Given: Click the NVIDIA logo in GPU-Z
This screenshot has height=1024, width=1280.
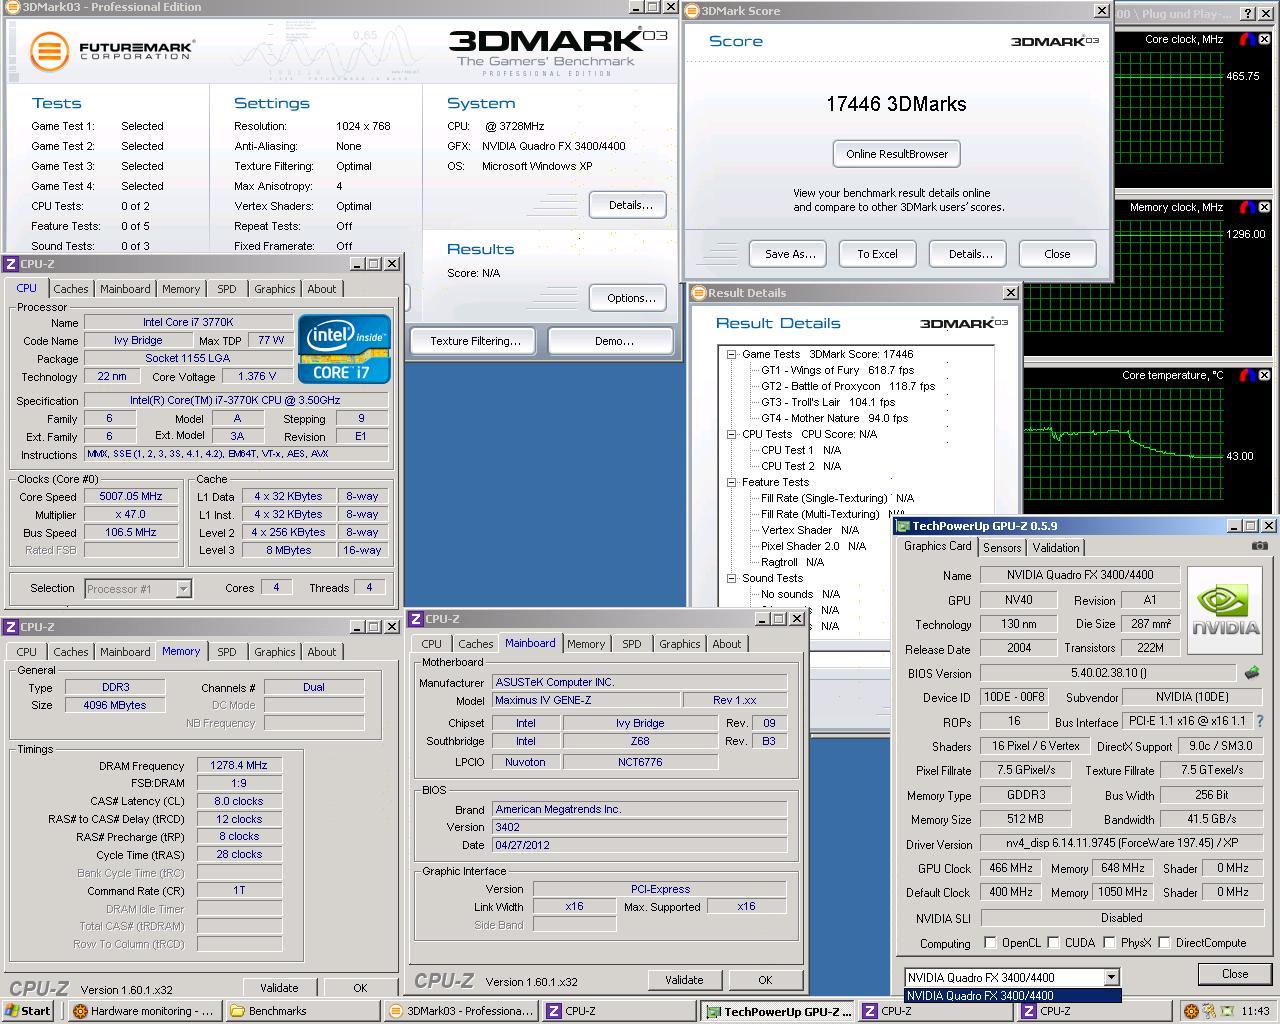Looking at the screenshot, I should [1225, 613].
